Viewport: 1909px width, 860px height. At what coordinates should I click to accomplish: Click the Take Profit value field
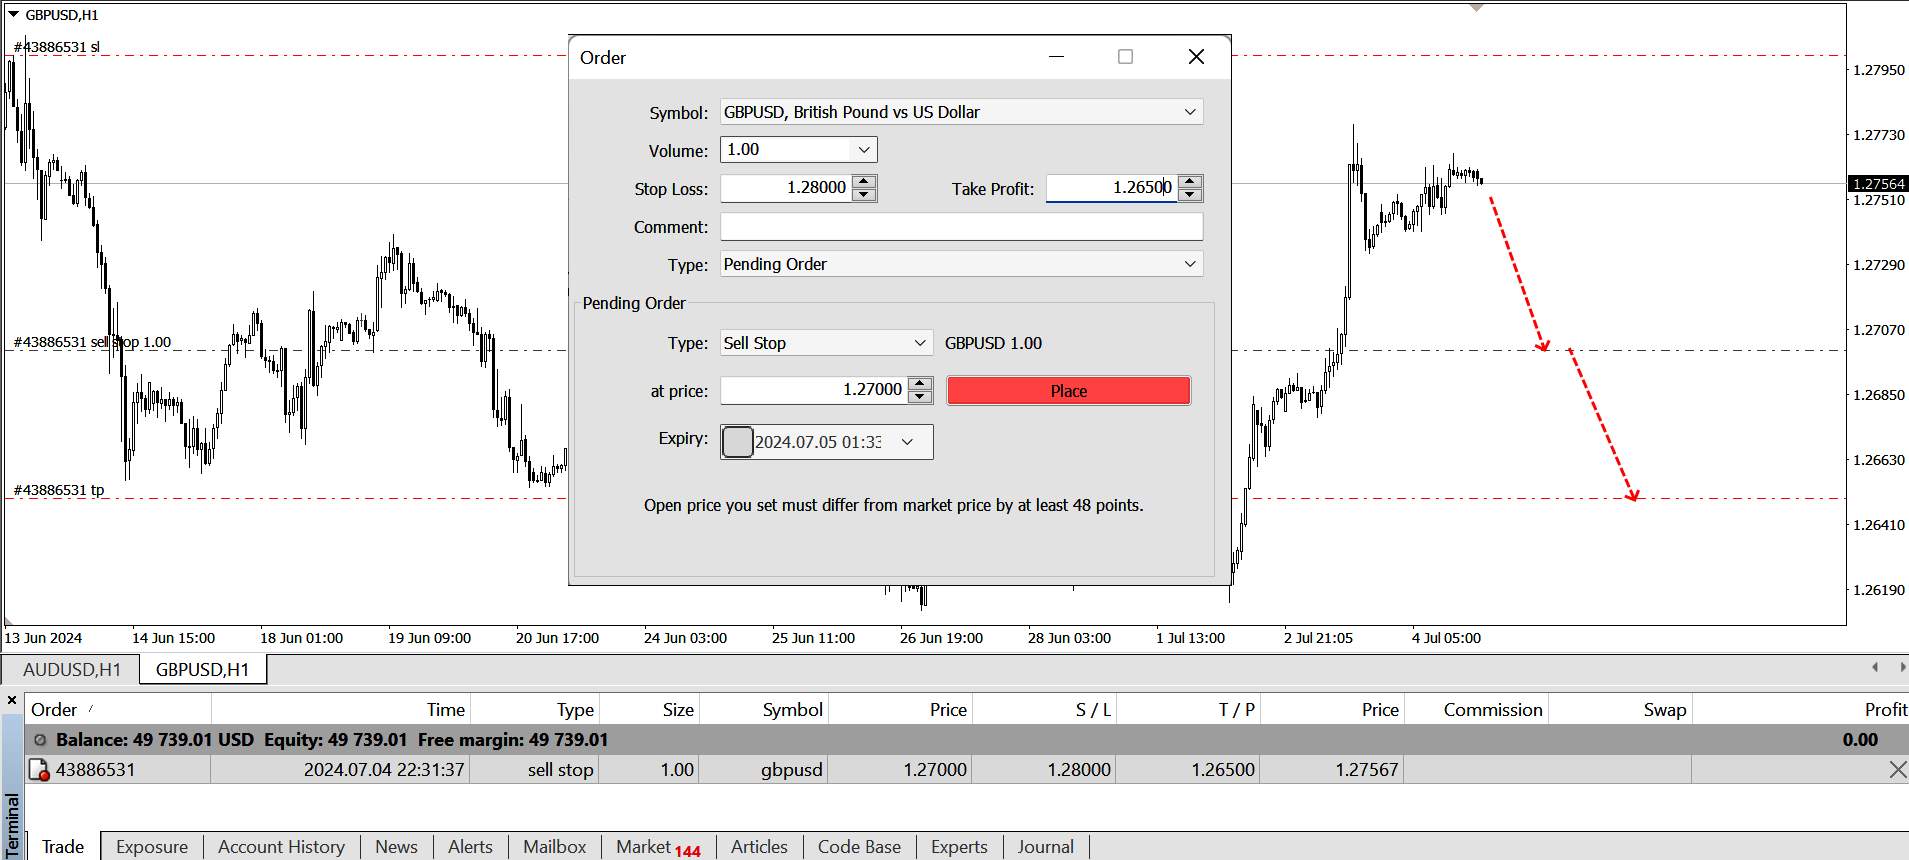click(x=1112, y=188)
